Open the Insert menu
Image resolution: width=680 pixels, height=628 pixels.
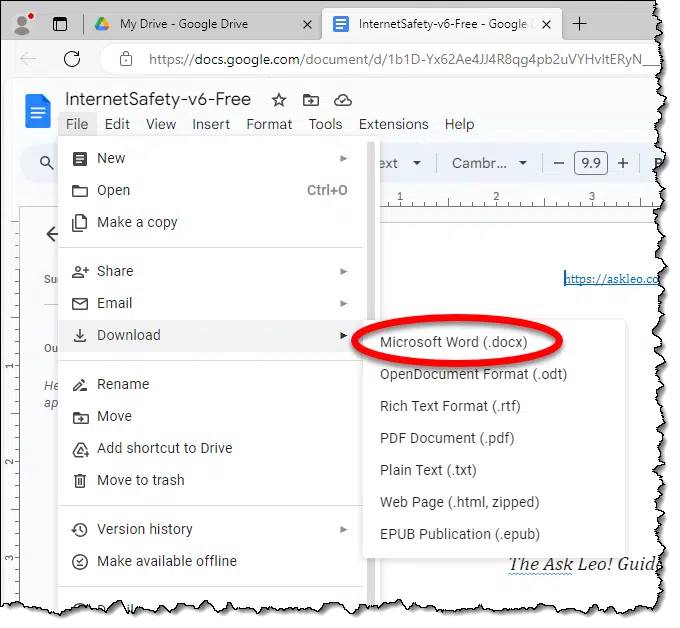click(211, 124)
